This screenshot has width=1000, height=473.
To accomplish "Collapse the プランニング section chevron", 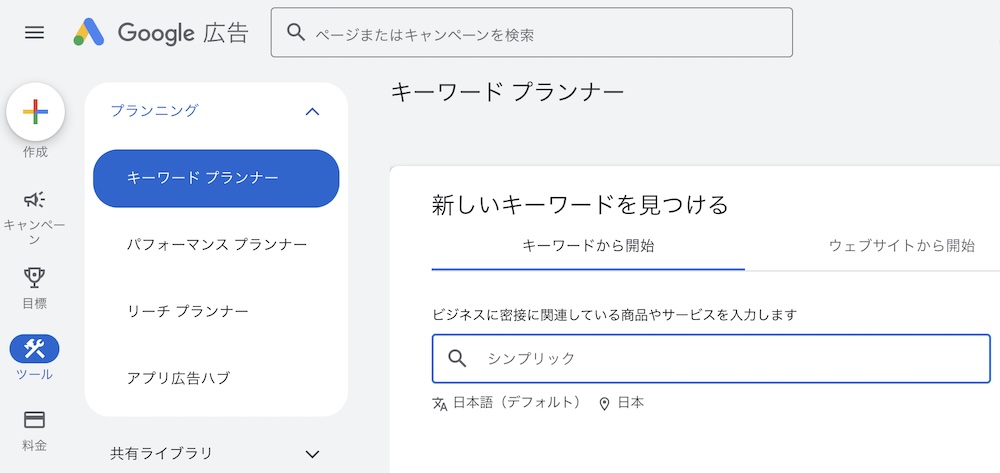I will click(312, 111).
